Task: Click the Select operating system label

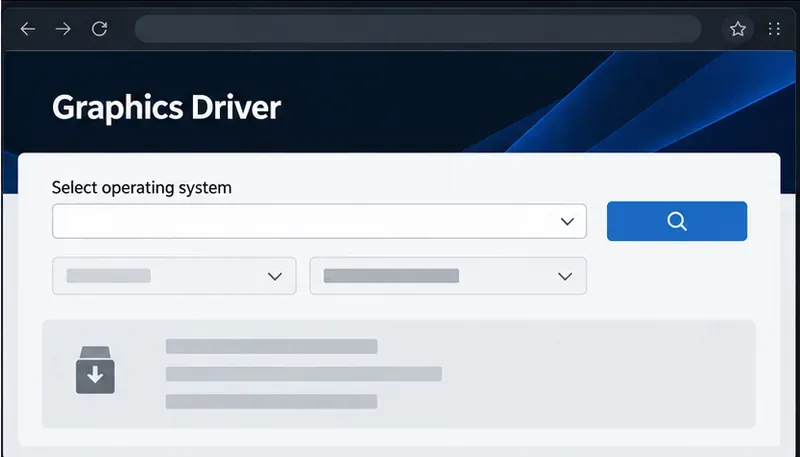Action: click(141, 188)
